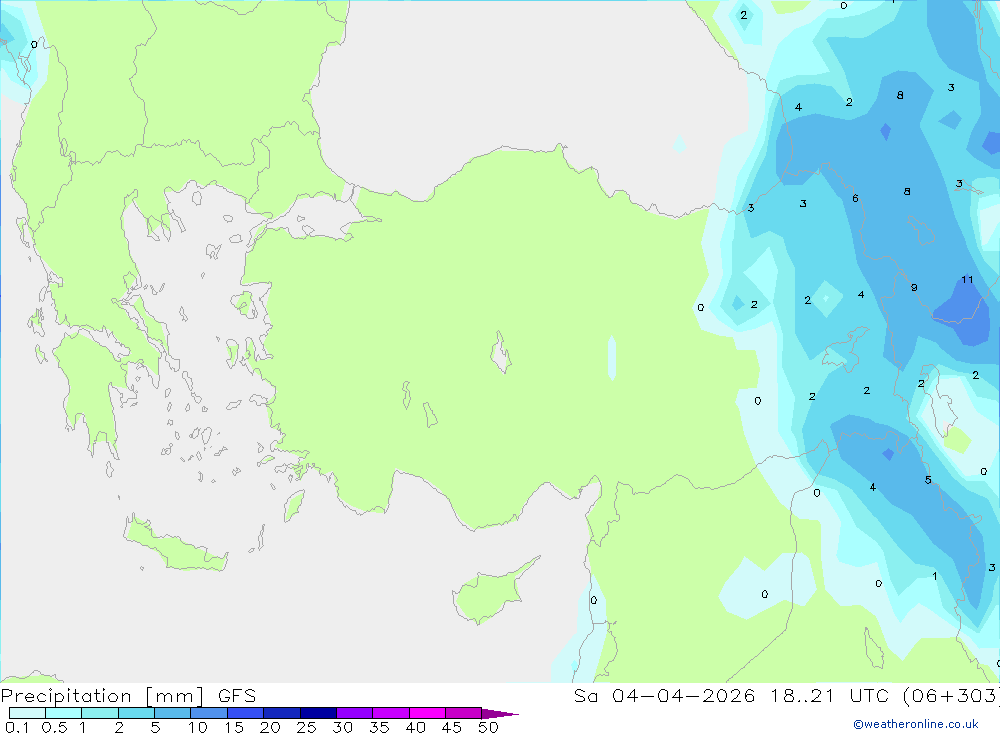Click the 0.5–1 mm legend color swatch

[x=64, y=713]
